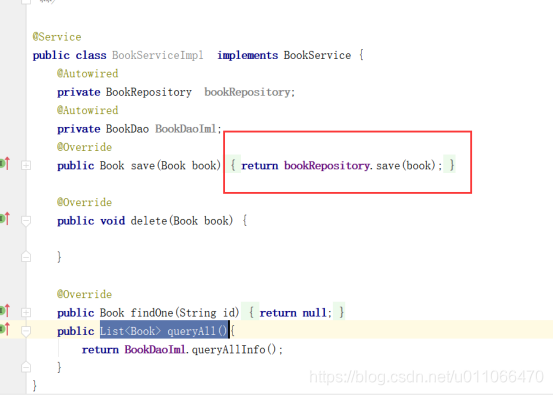Click the null keyword in findOne's return
This screenshot has width=553, height=395.
(315, 313)
